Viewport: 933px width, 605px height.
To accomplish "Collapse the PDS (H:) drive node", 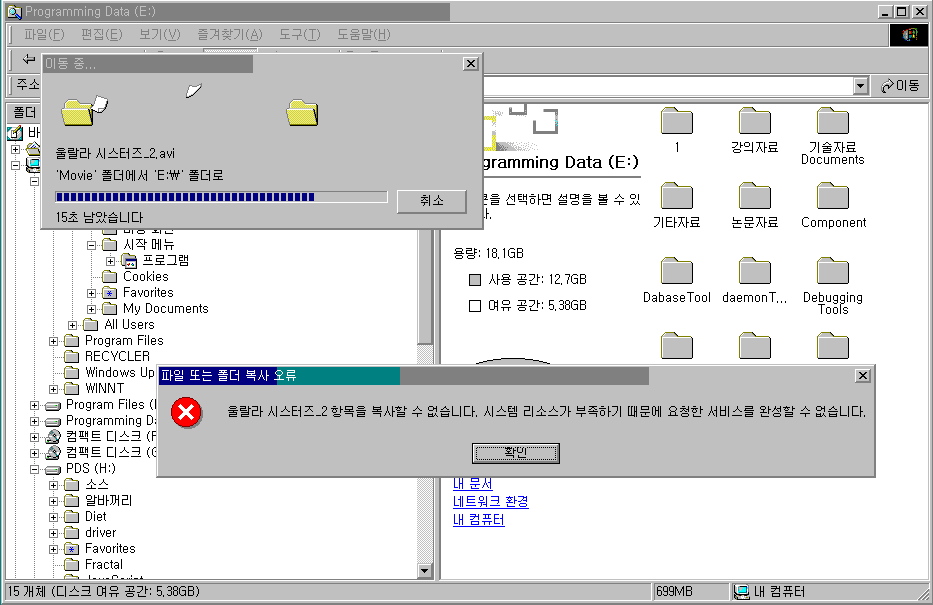I will (35, 469).
